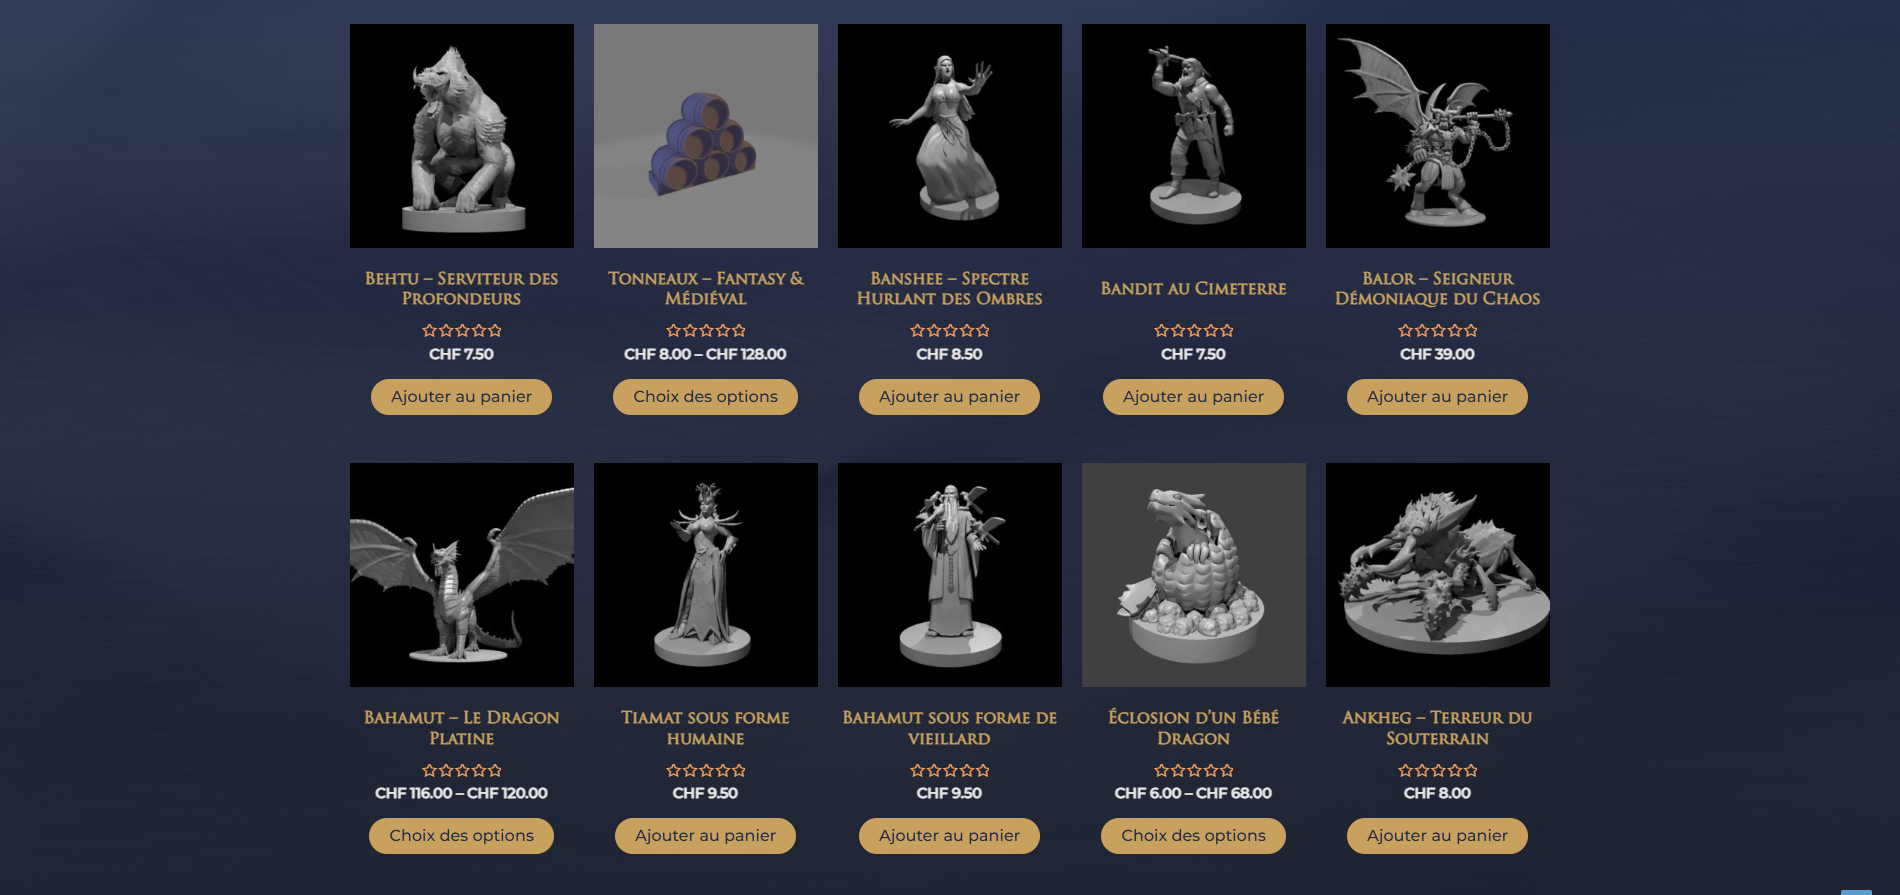
Task: Open the Bandit au Cimeterre title link
Action: click(x=1193, y=289)
